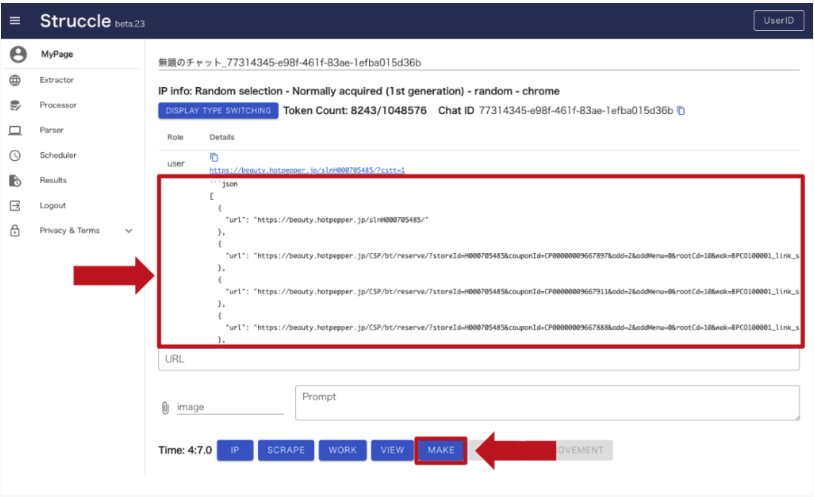
Task: Click the VIEW button
Action: (x=392, y=450)
